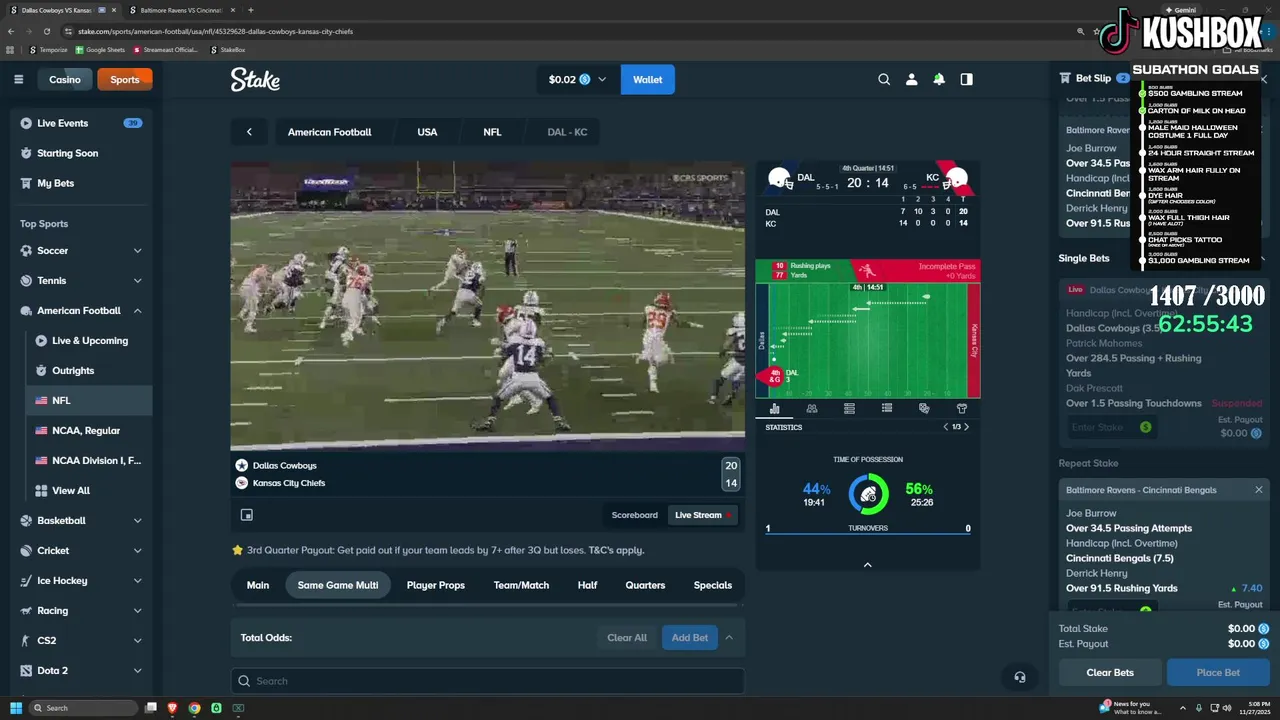Switch video panel to Scoreboard
The width and height of the screenshot is (1280, 720).
point(635,515)
